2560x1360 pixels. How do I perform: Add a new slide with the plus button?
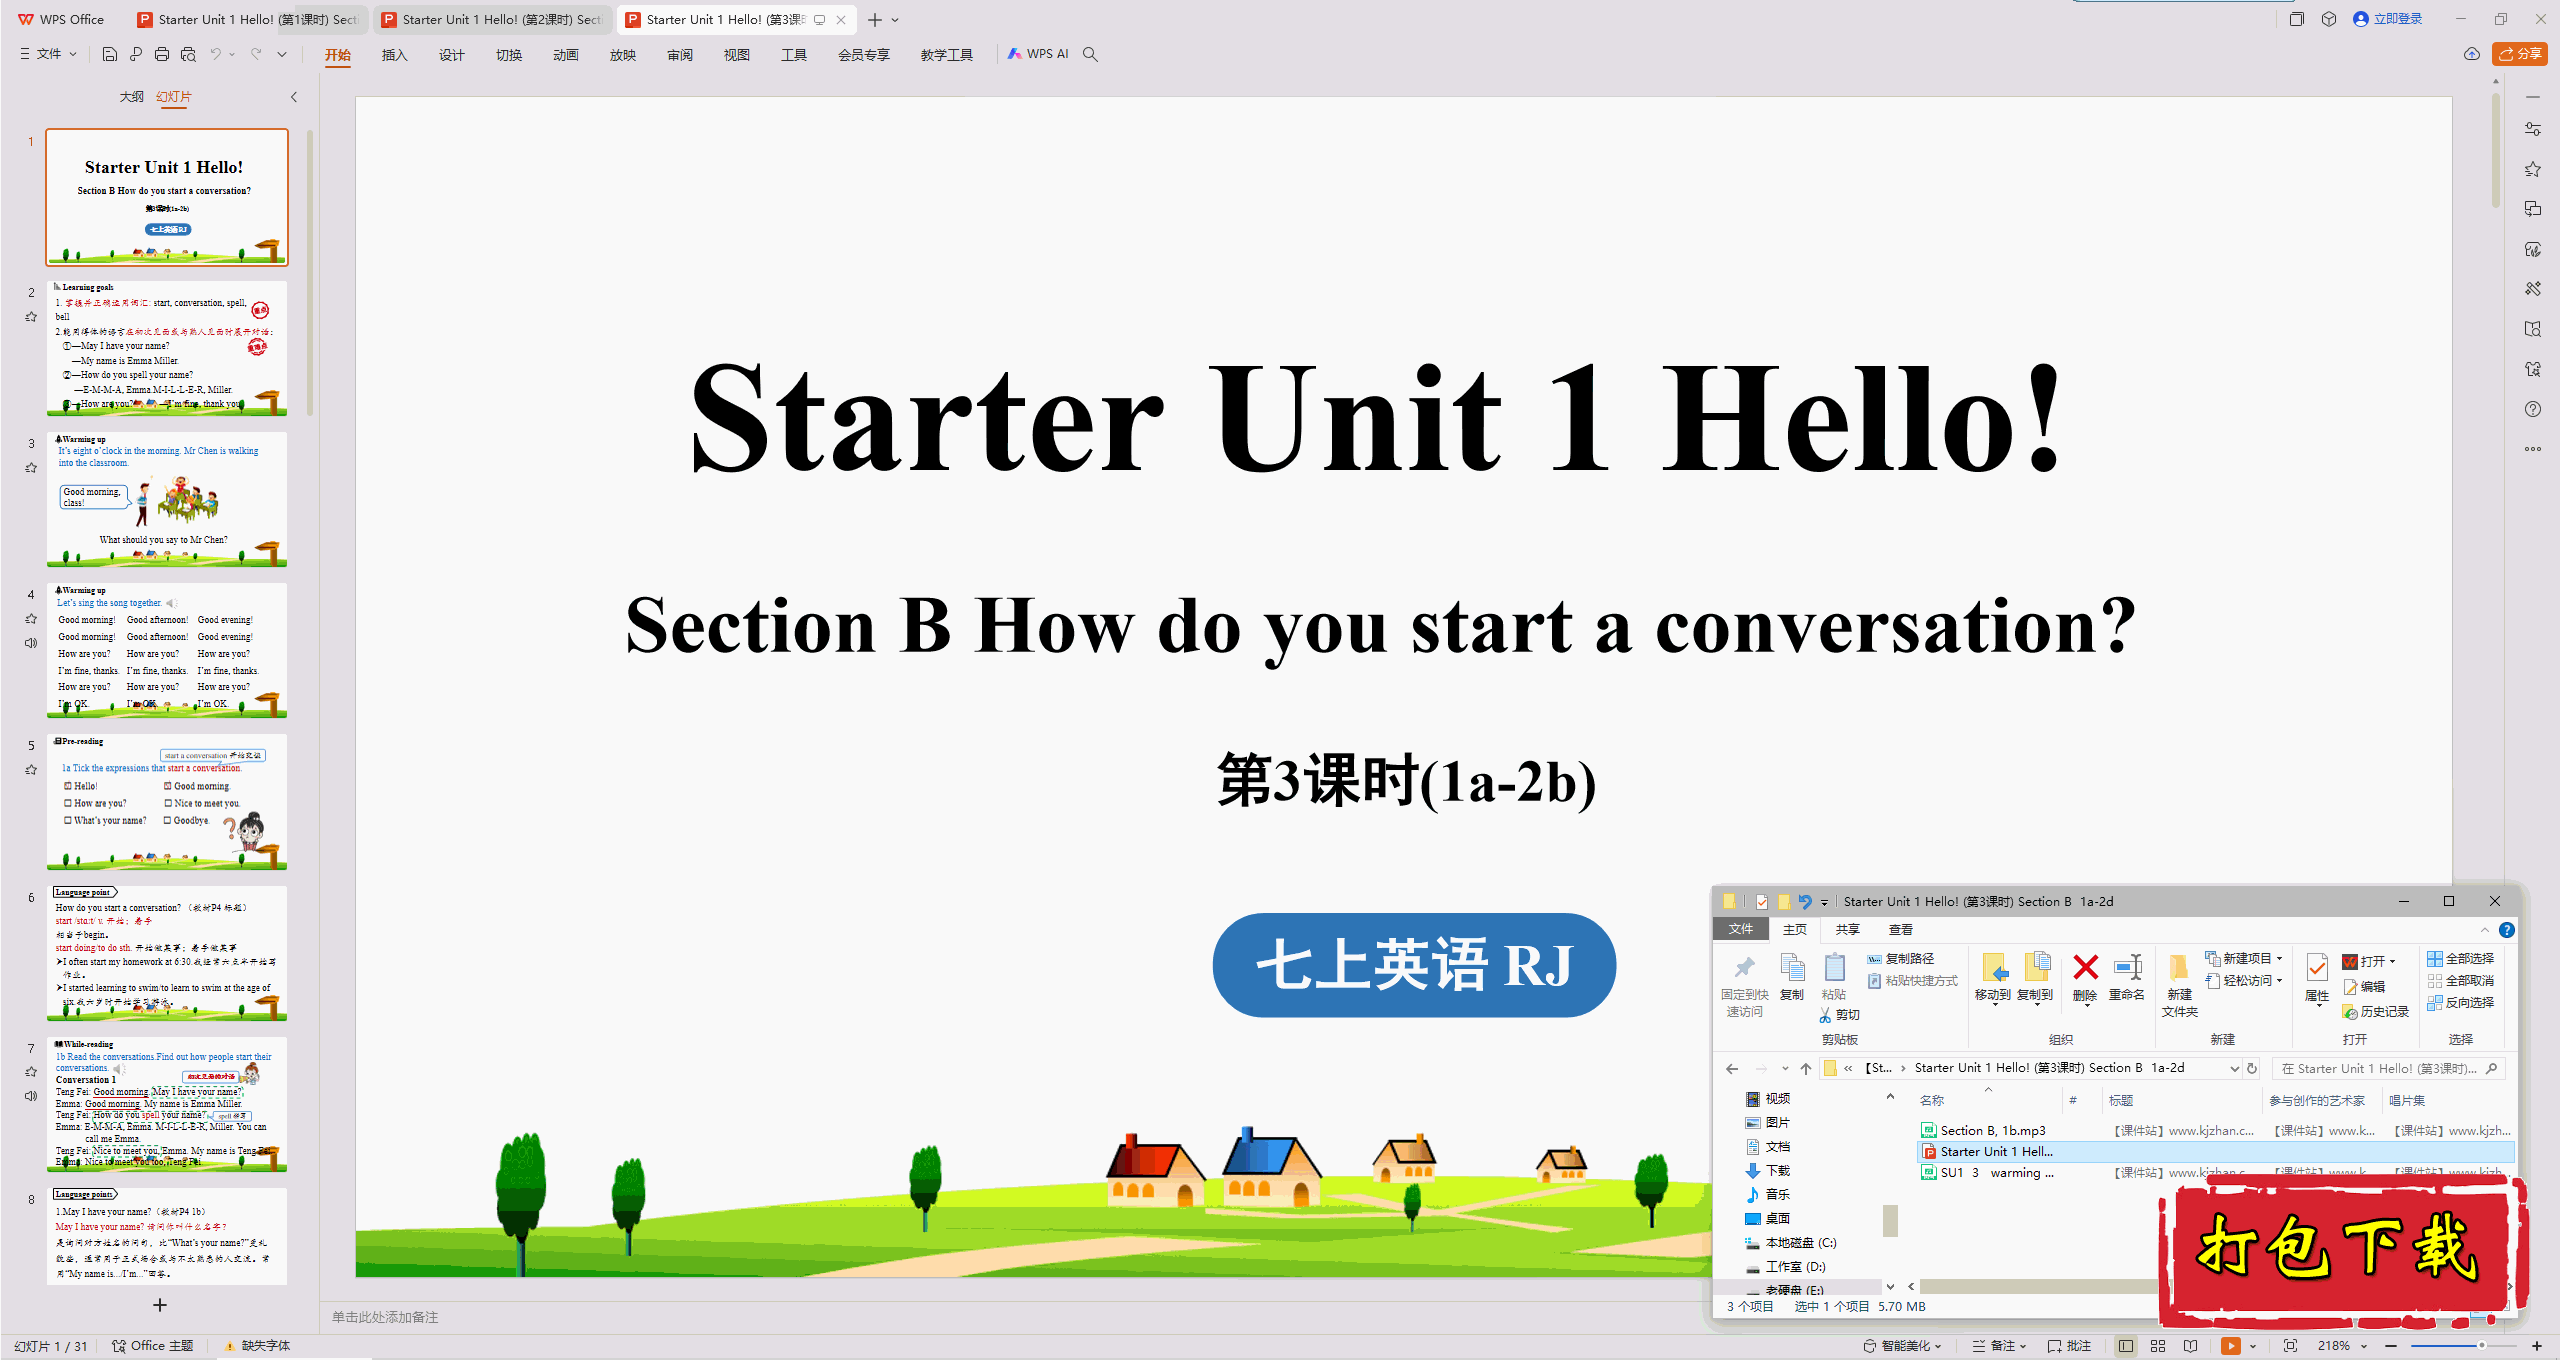pos(160,1304)
